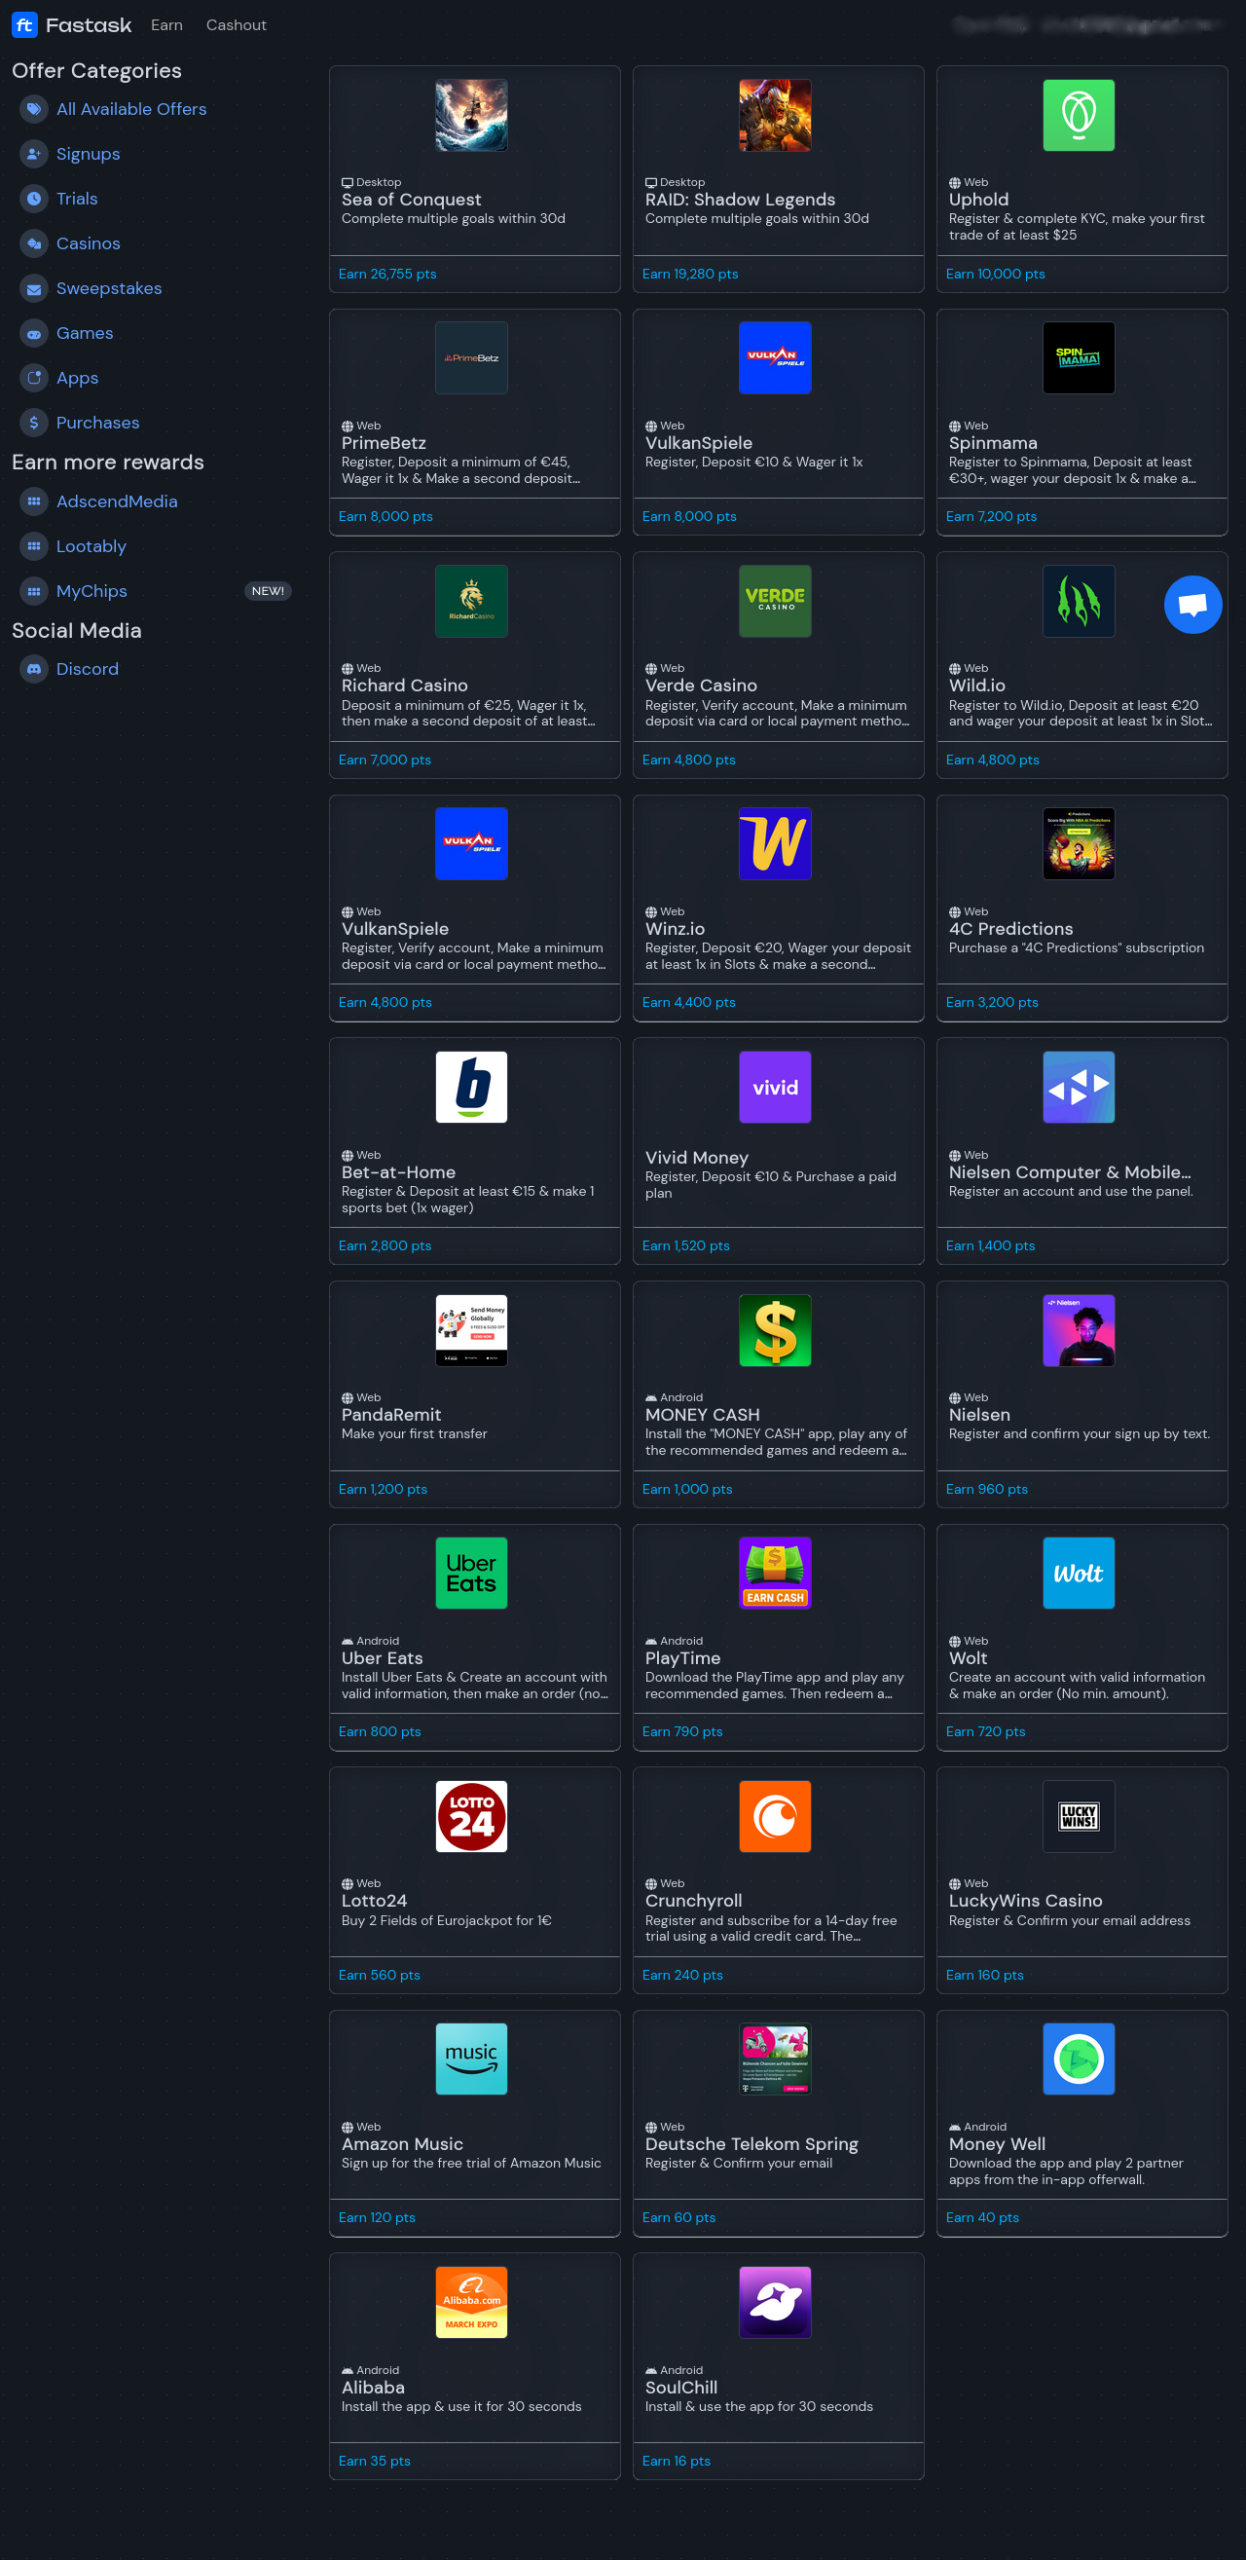Click the Sea of Conquest game thumbnail
Screen dimensions: 1246x2560
coord(472,115)
